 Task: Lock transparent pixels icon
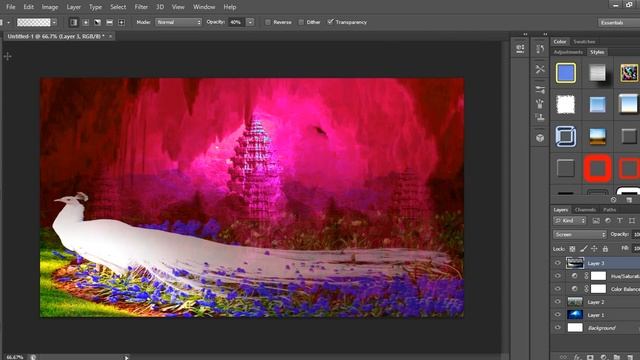click(x=572, y=249)
